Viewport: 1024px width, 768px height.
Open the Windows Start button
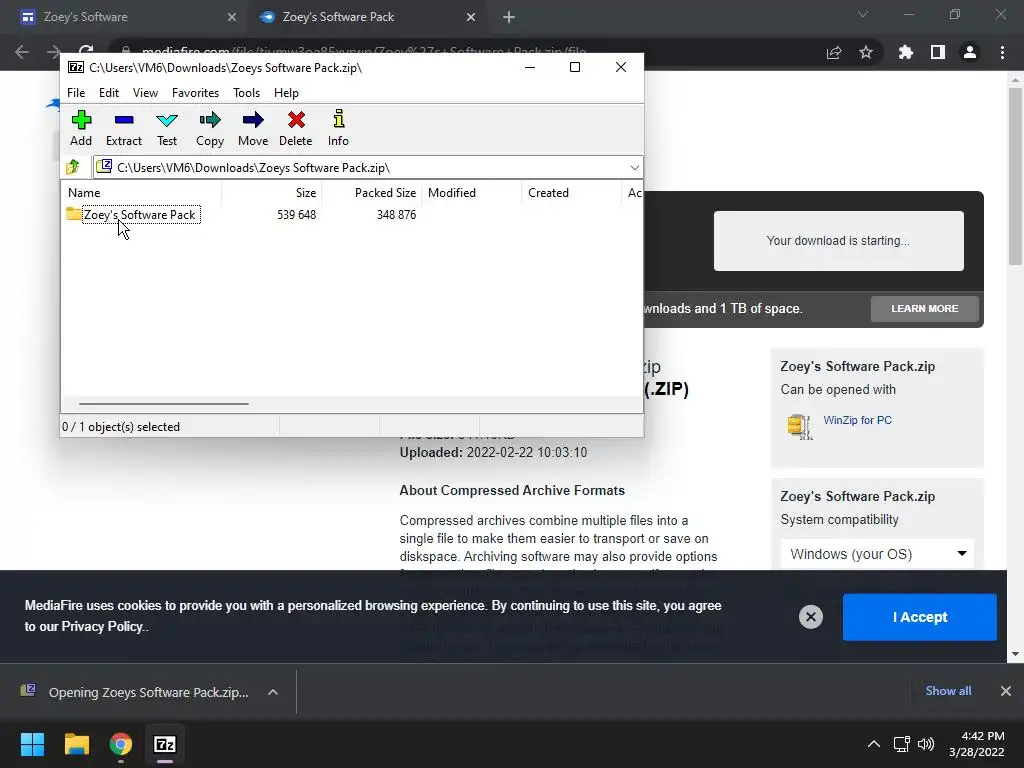click(x=32, y=744)
